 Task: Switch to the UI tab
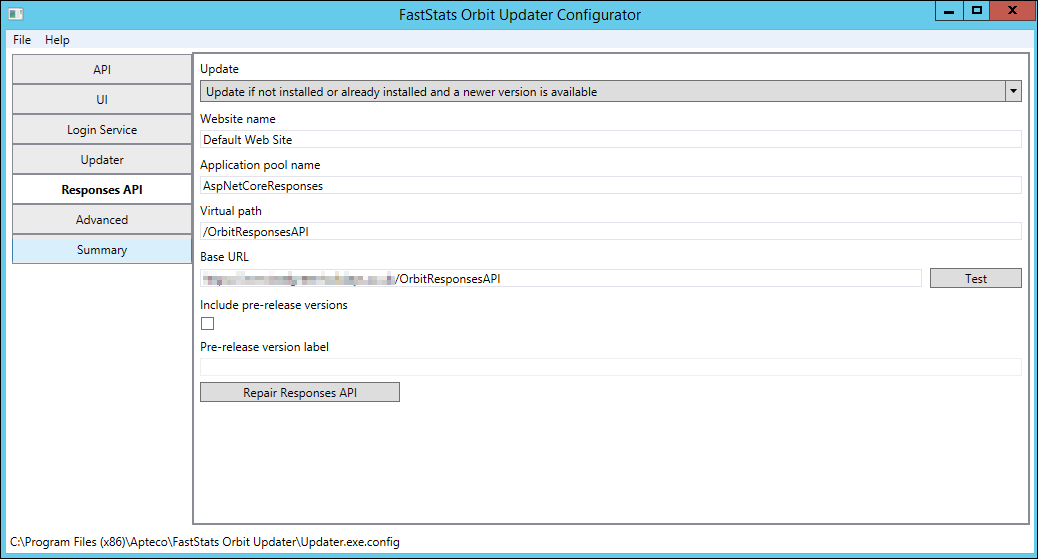pos(102,99)
